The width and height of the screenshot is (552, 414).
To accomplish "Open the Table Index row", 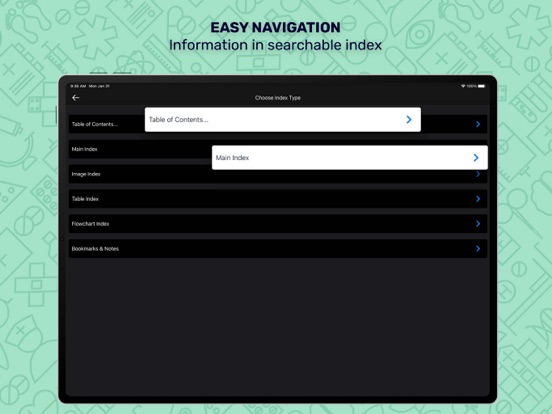I will (x=278, y=199).
